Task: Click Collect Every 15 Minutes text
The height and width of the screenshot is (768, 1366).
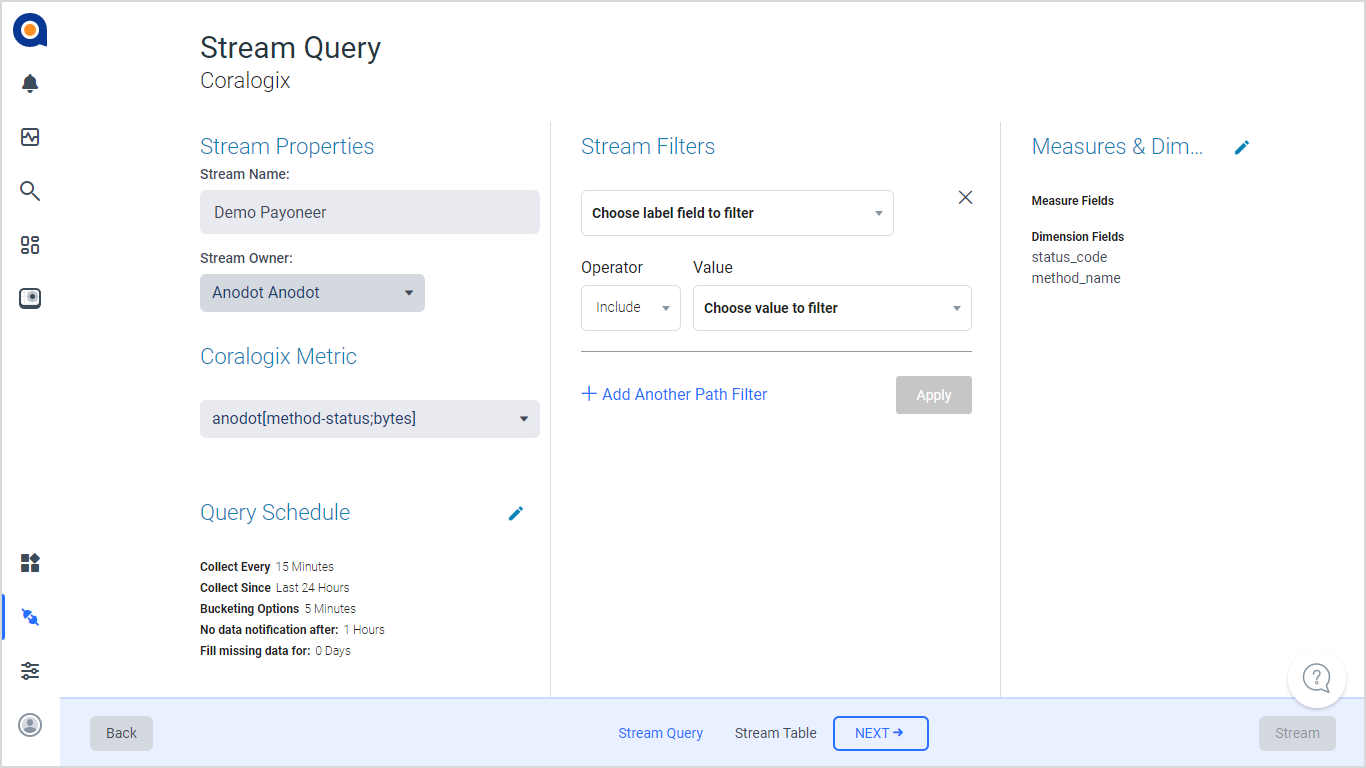Action: click(267, 567)
